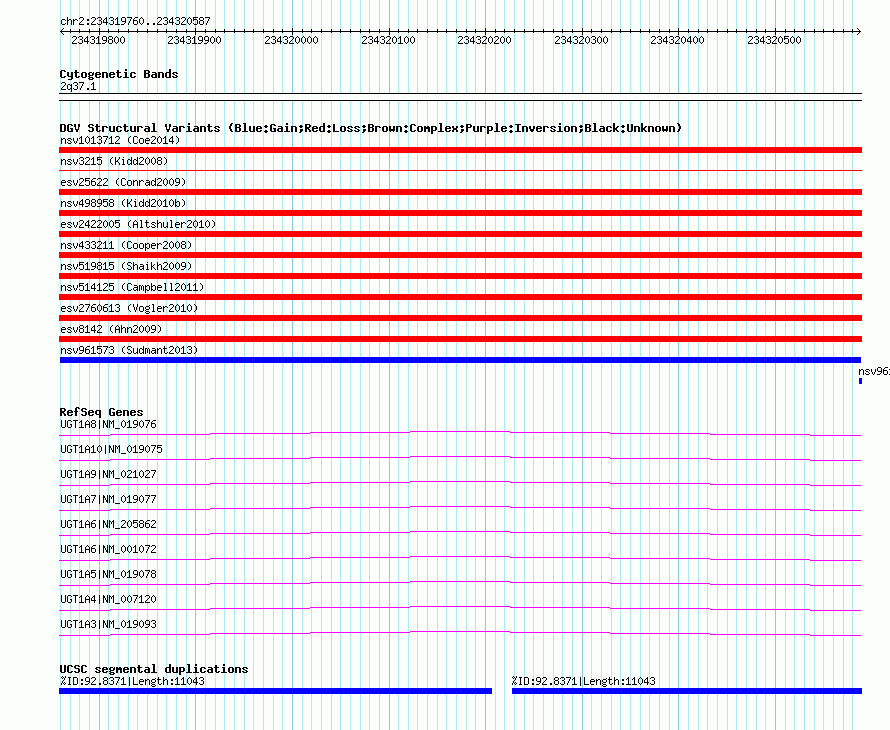Click the red bar under esv25622
The height and width of the screenshot is (730, 890).
460,192
